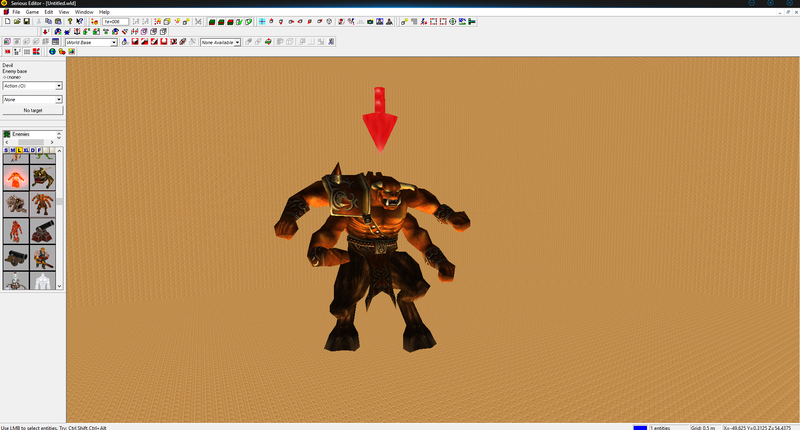The image size is (800, 430).
Task: Click the blue color box in the status bar
Action: pos(640,427)
